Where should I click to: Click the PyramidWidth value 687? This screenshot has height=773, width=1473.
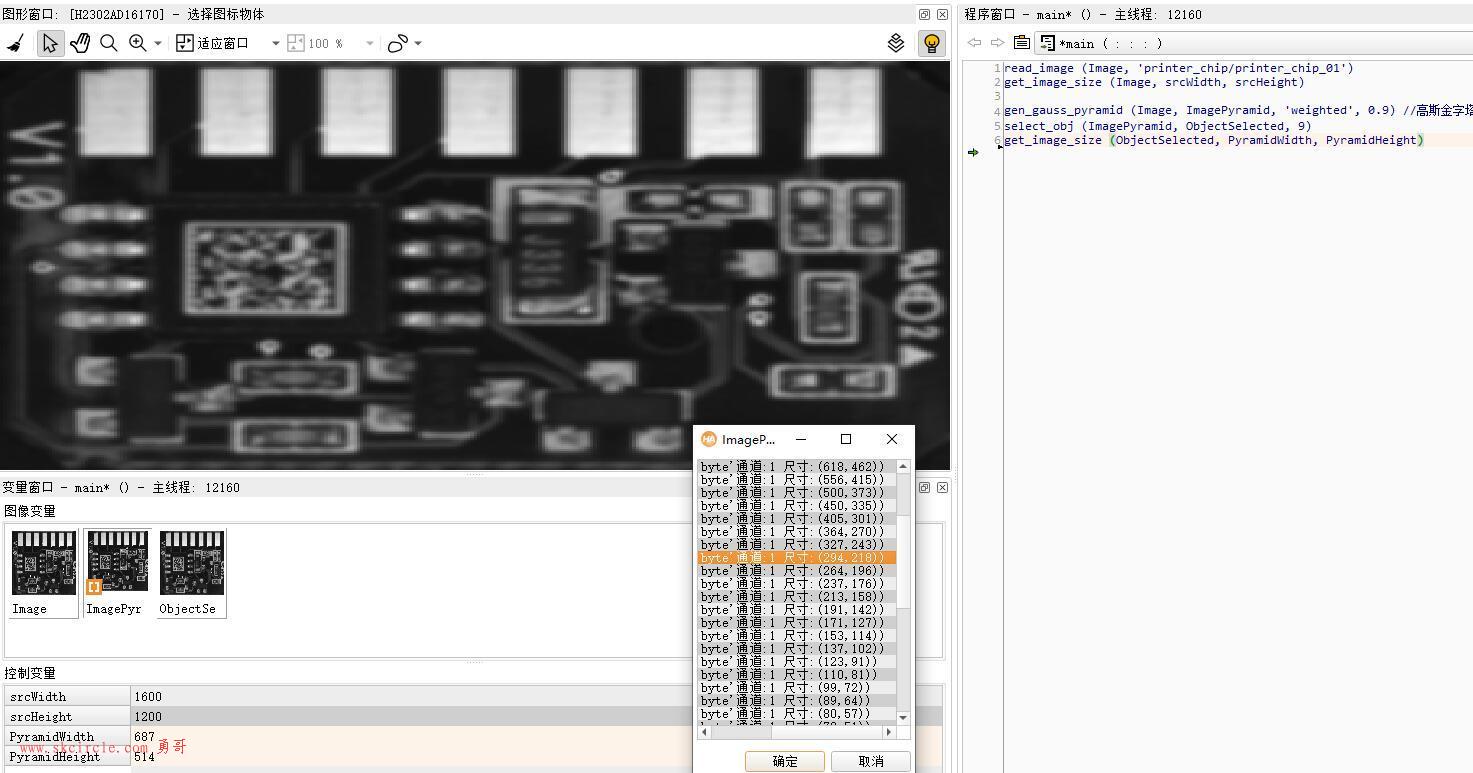coord(144,737)
